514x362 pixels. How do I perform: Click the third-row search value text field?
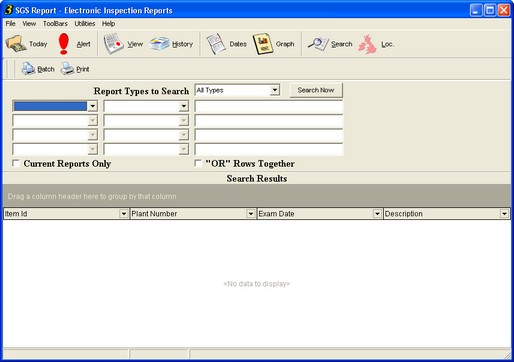point(269,135)
